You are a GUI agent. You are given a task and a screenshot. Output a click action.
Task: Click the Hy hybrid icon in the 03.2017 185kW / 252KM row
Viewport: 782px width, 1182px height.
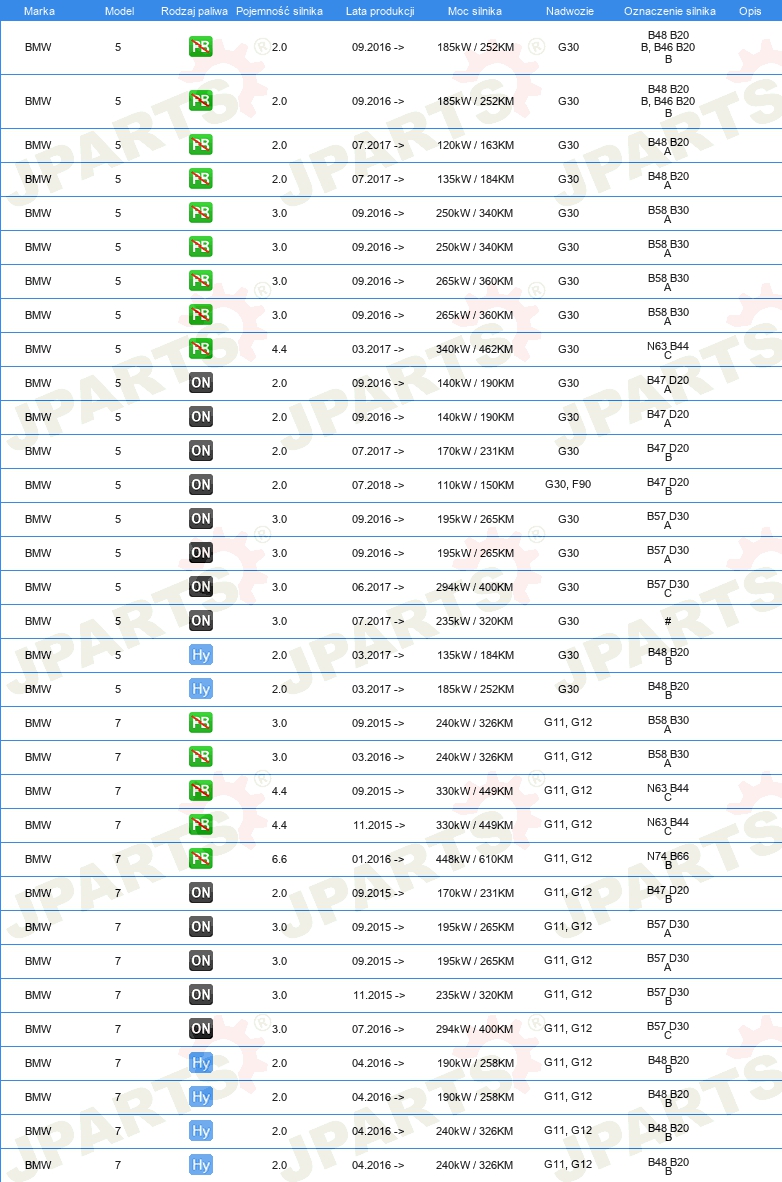(x=201, y=688)
